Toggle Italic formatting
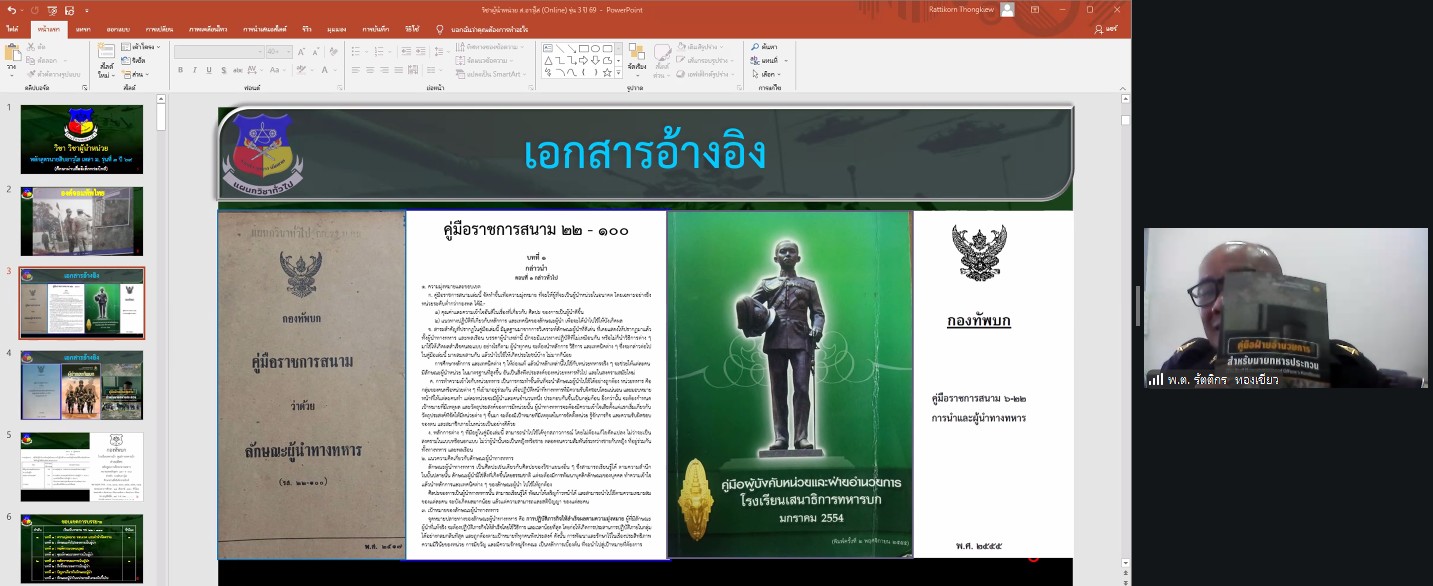 coord(194,70)
